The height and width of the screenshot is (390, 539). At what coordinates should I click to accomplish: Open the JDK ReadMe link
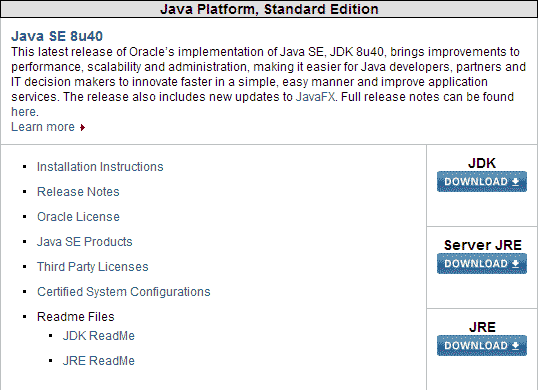tap(99, 336)
